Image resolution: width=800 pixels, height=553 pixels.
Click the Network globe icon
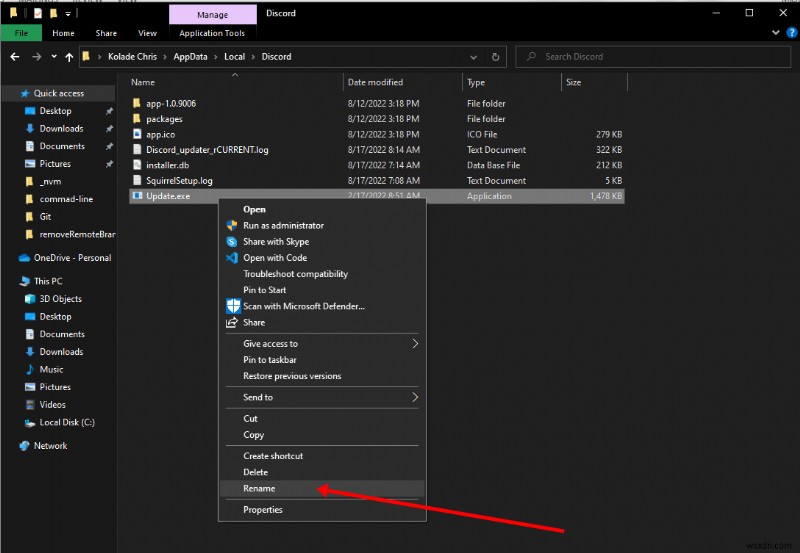[24, 446]
